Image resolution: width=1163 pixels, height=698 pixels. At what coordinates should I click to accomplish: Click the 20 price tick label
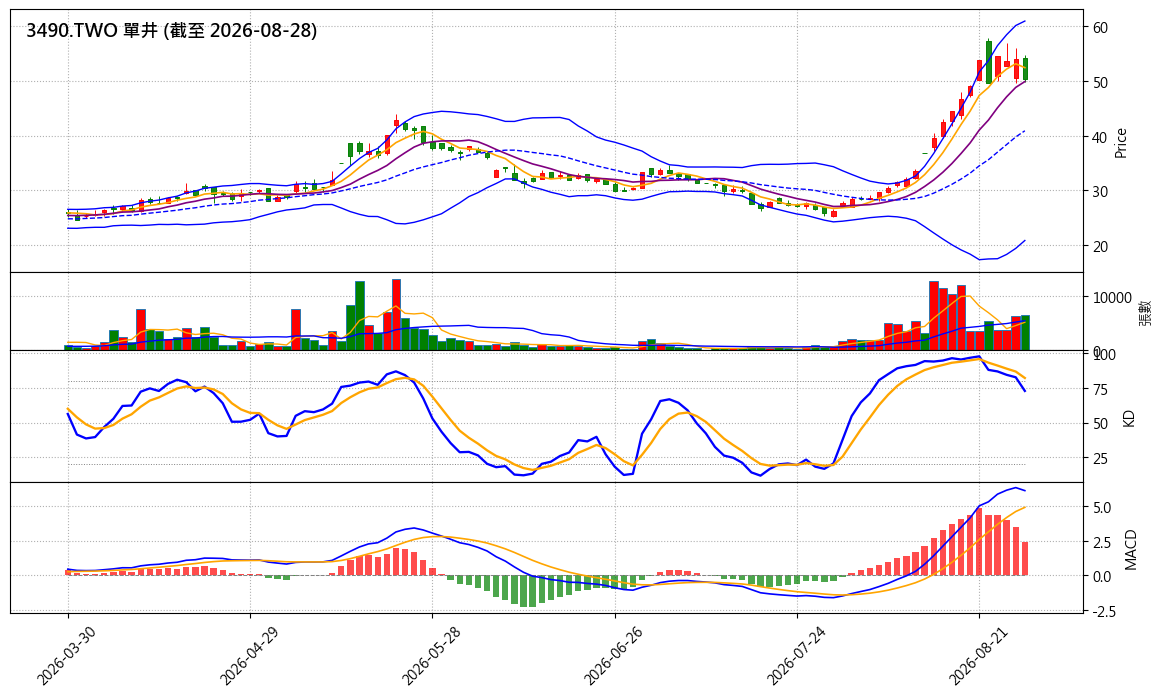(1100, 246)
